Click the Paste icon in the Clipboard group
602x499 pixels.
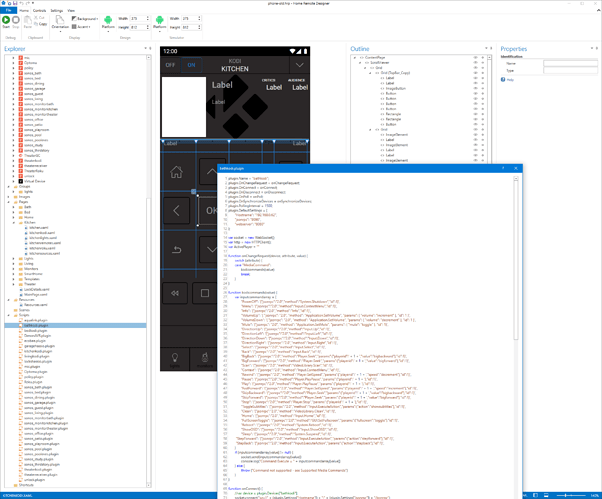[28, 20]
